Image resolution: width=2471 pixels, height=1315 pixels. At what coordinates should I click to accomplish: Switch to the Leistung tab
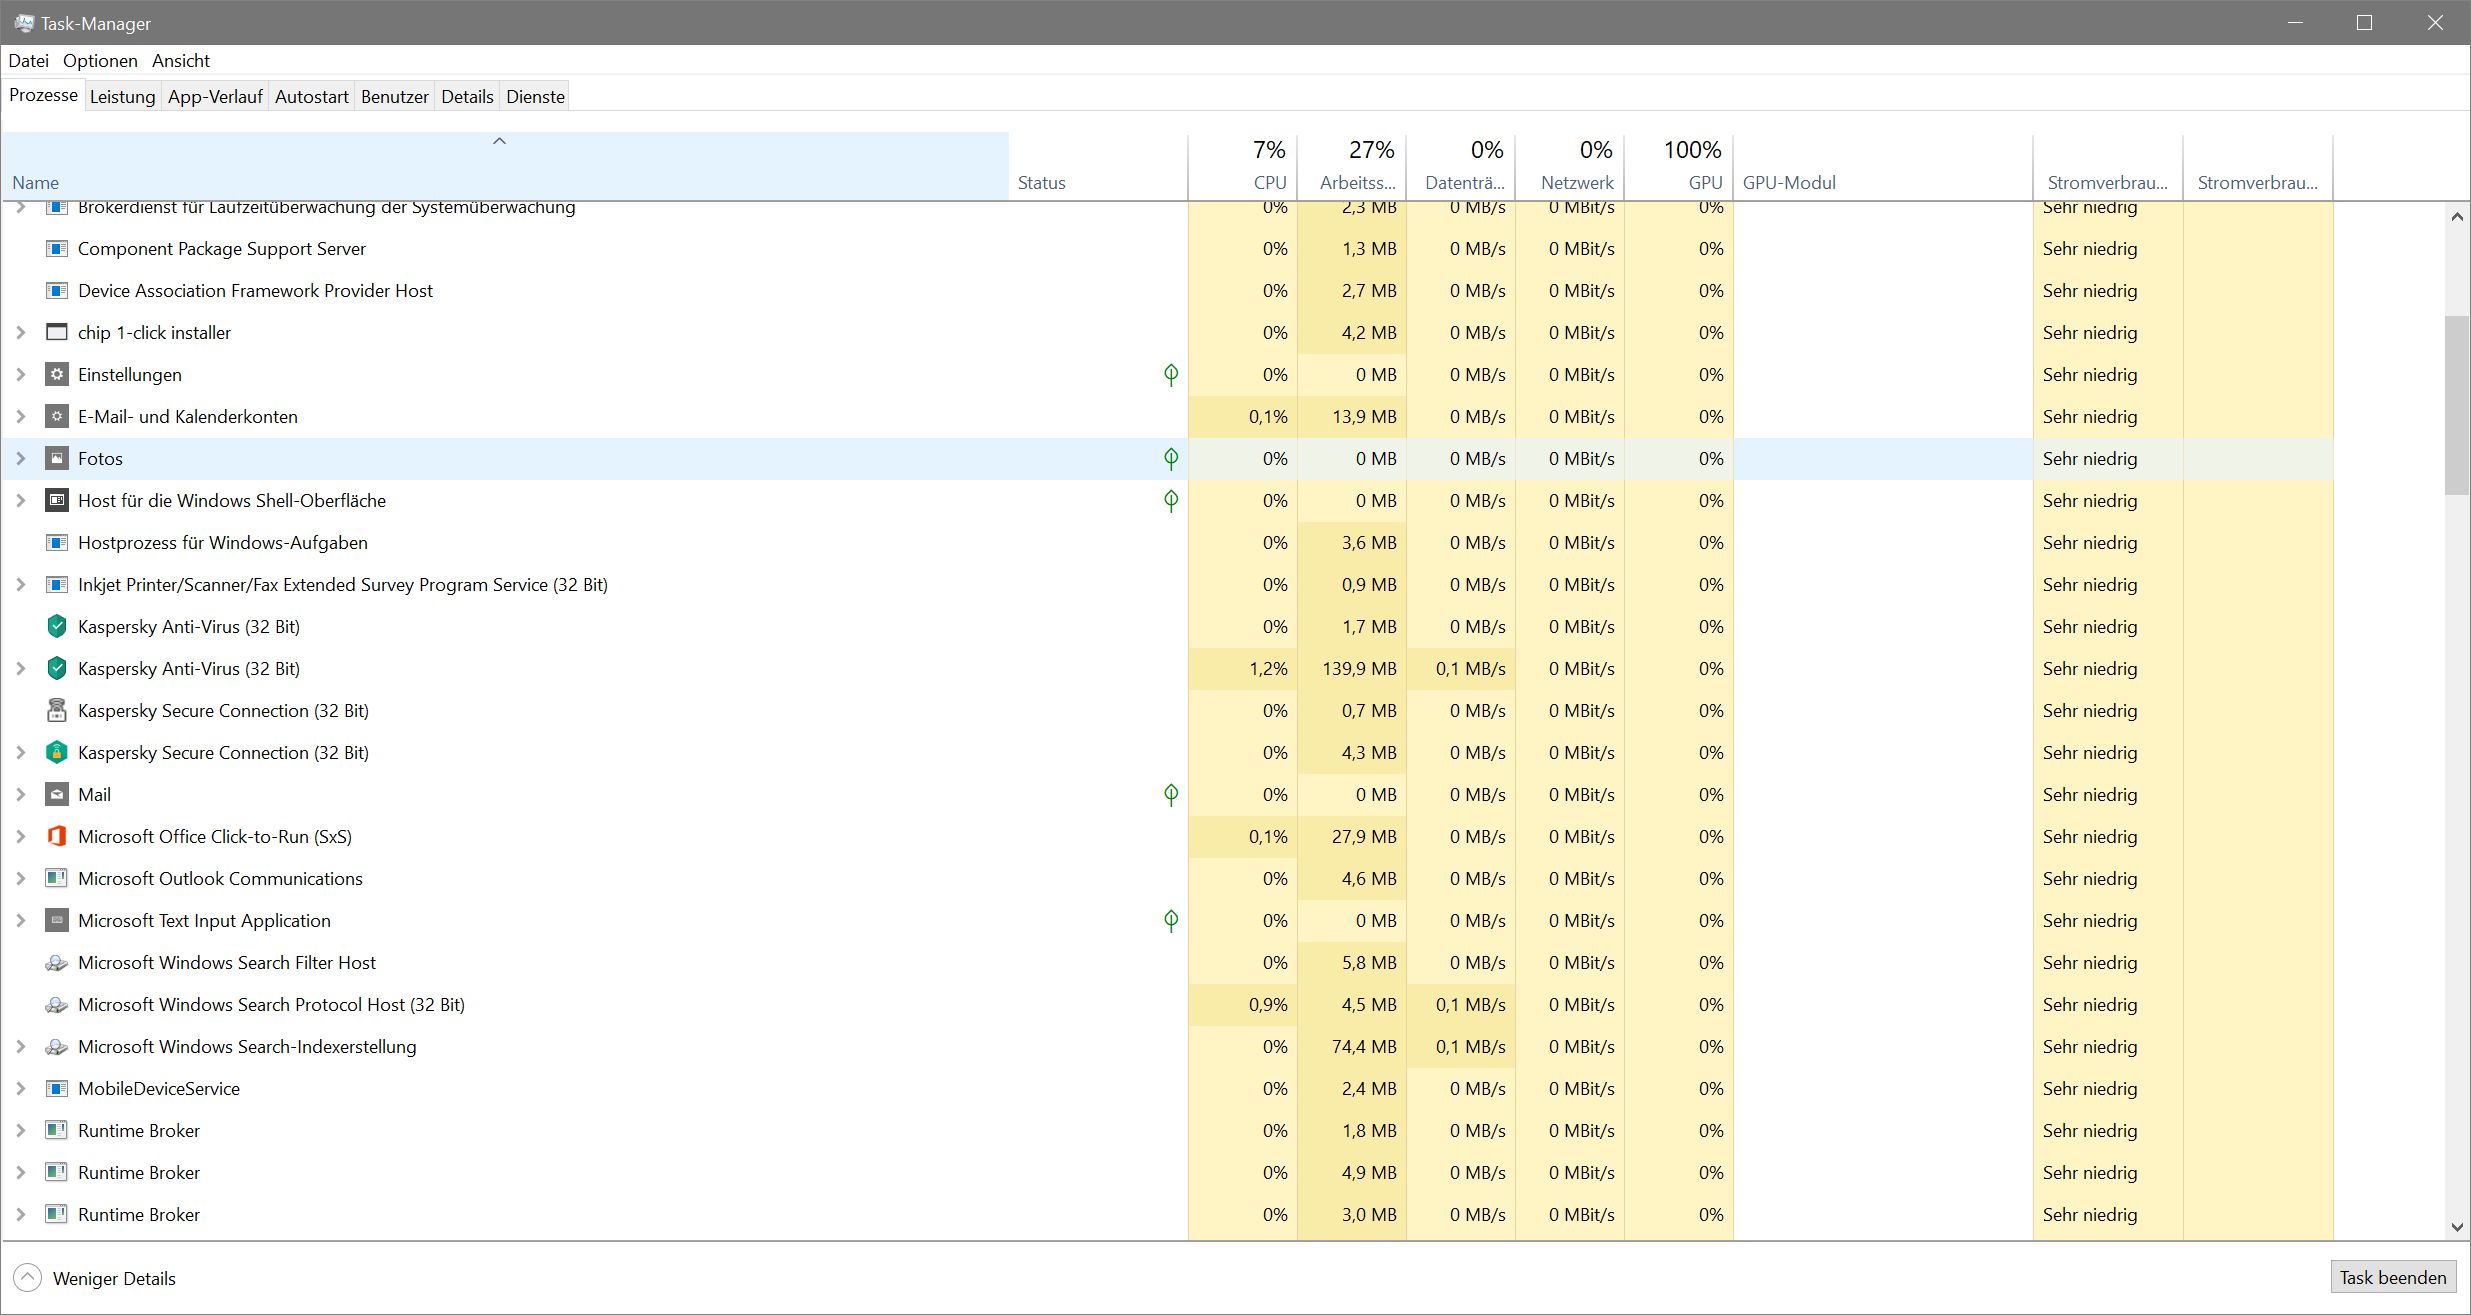[x=122, y=96]
